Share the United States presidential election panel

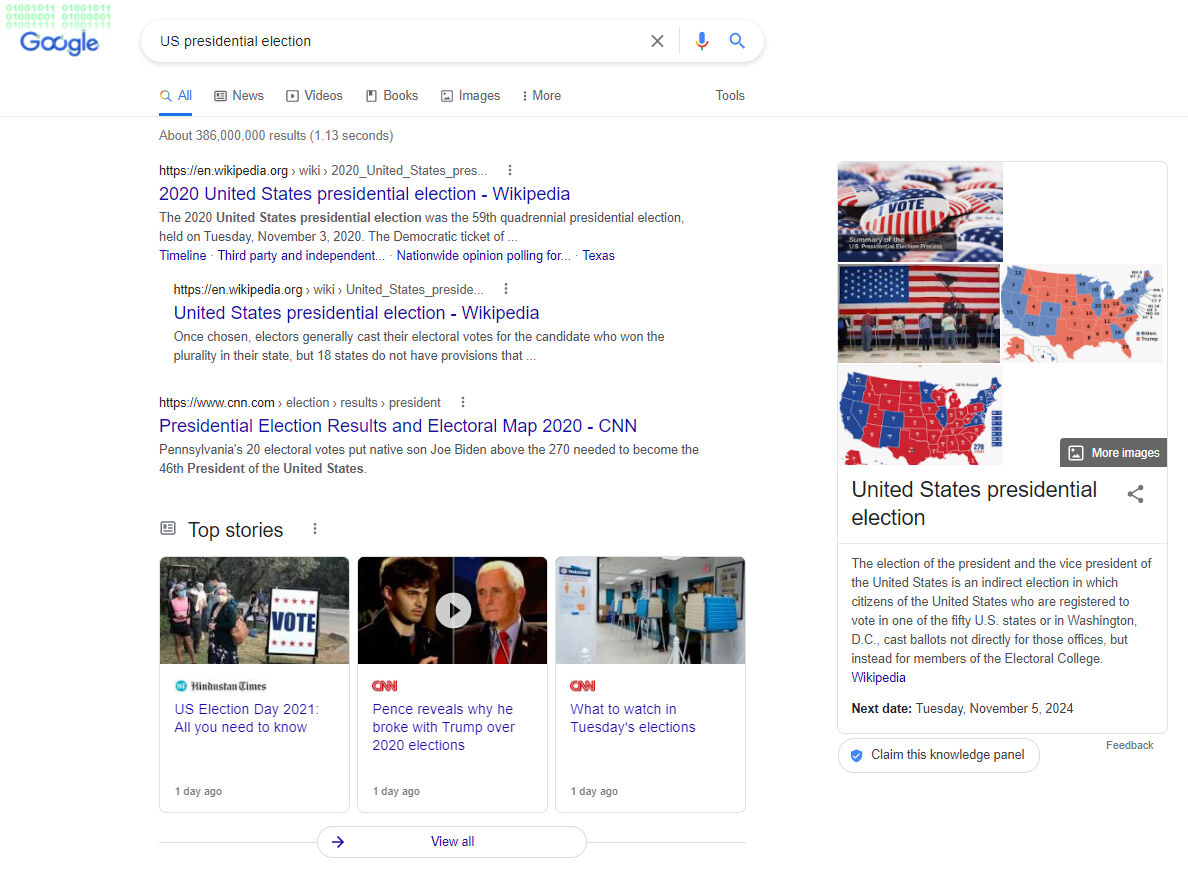(1135, 494)
